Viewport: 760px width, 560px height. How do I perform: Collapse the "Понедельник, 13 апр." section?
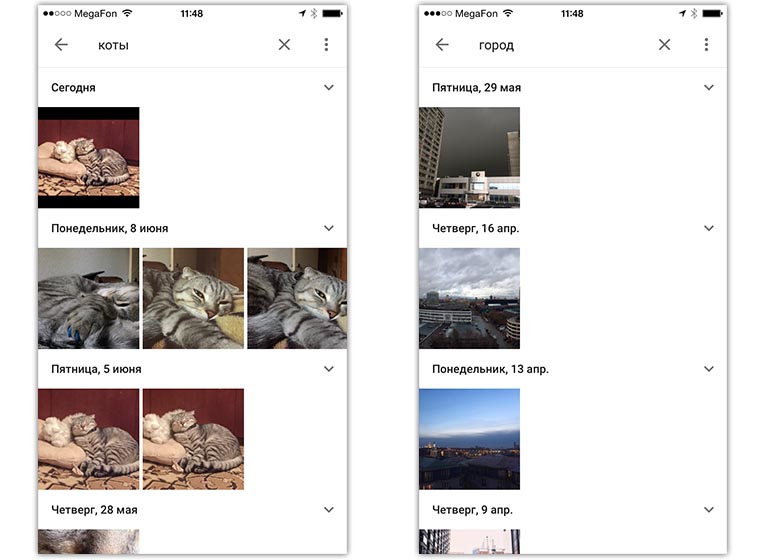point(709,369)
